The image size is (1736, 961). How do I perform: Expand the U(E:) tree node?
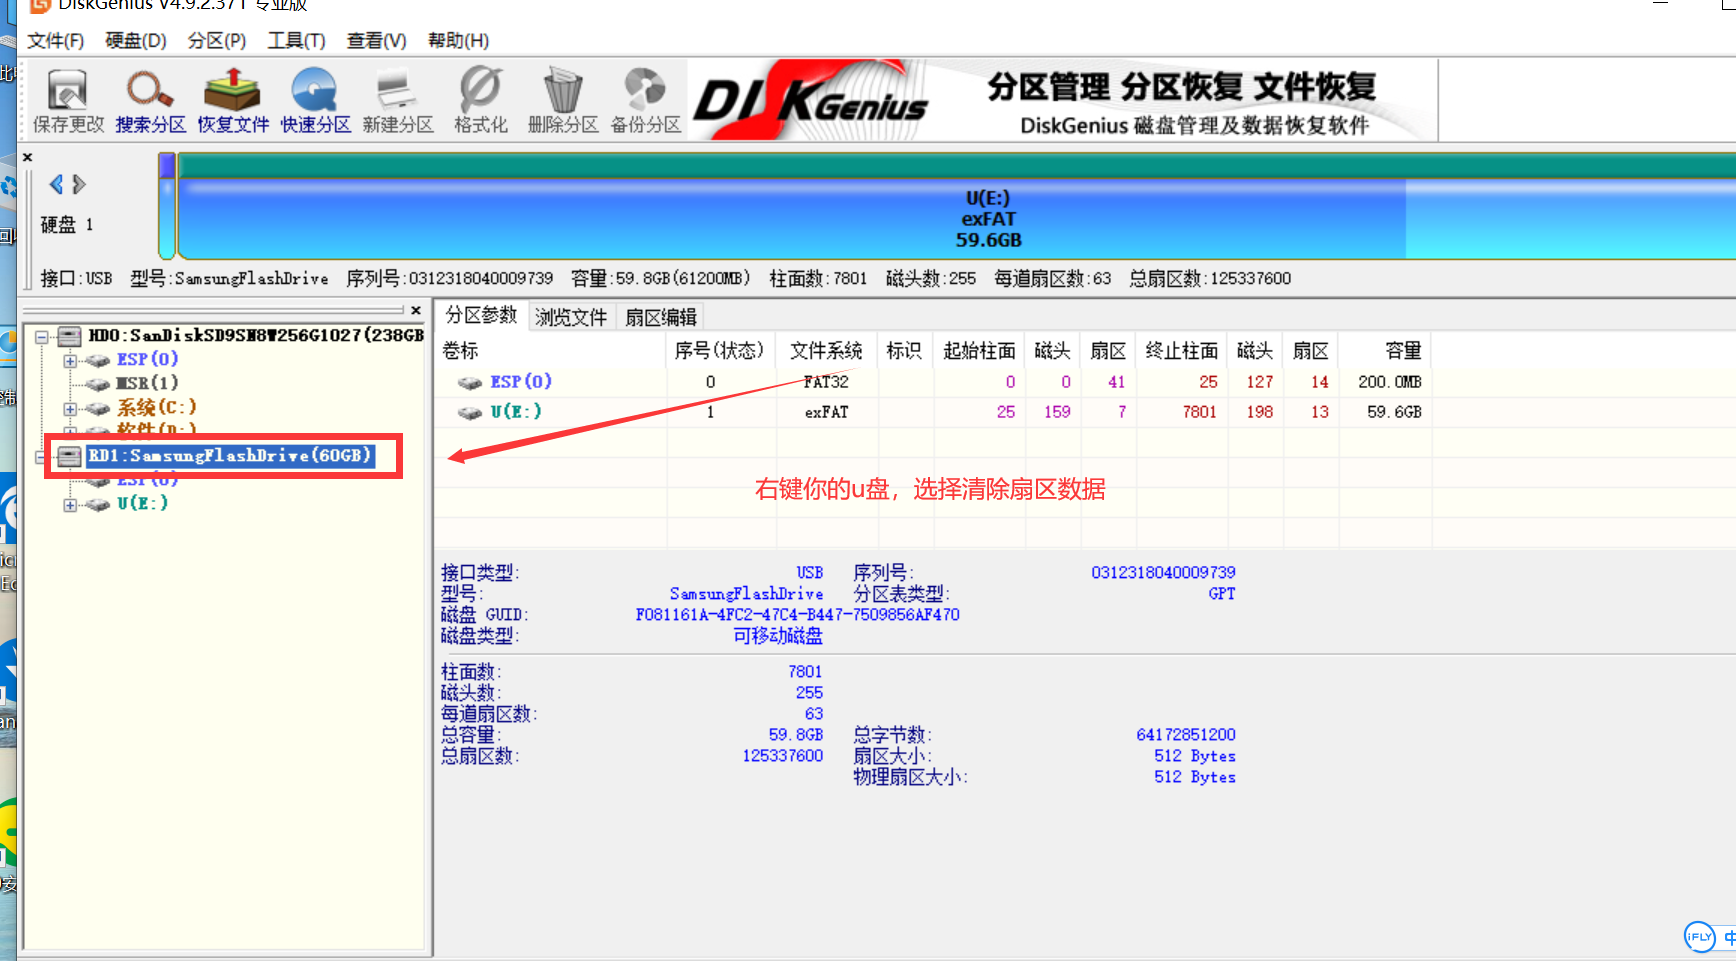point(70,505)
